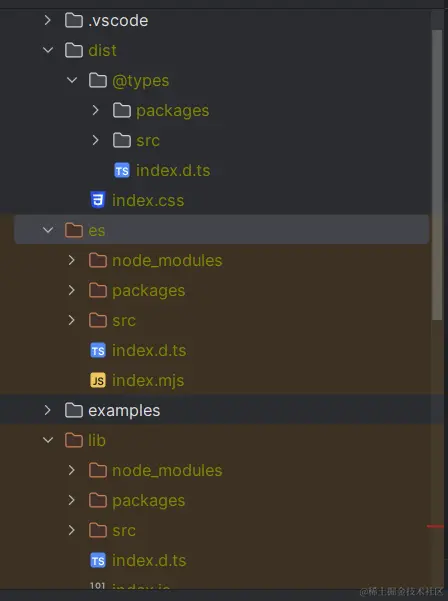The height and width of the screenshot is (601, 448).
Task: Click the CSS icon beside index.css
Action: click(98, 200)
